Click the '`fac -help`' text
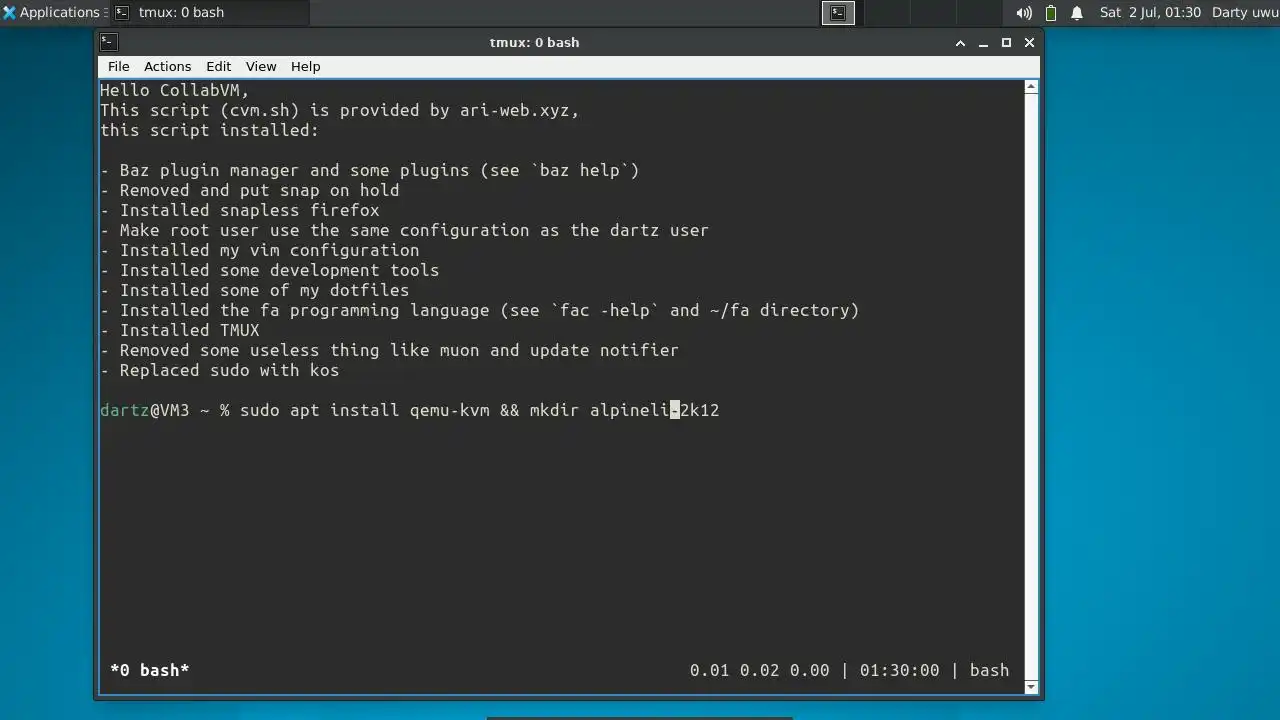Viewport: 1280px width, 720px height. pos(604,310)
